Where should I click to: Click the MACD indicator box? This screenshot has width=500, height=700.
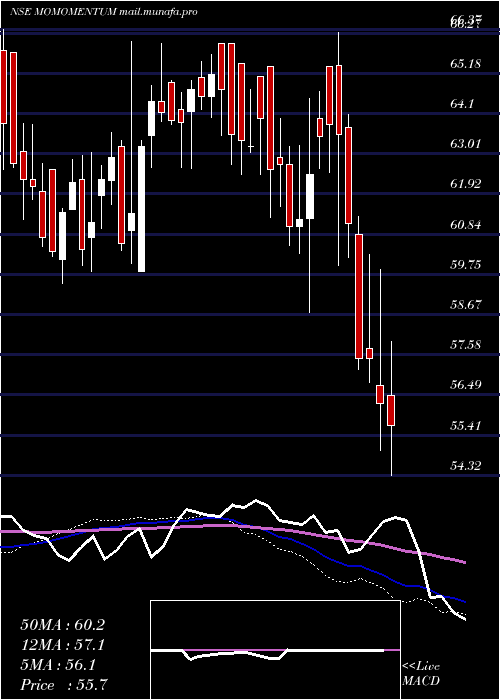pyautogui.click(x=275, y=650)
